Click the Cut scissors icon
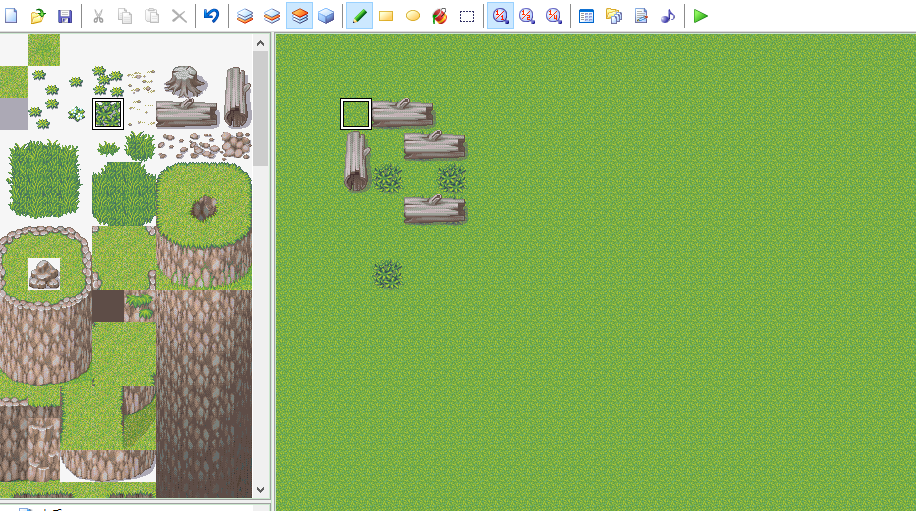This screenshot has height=511, width=916. coord(98,16)
